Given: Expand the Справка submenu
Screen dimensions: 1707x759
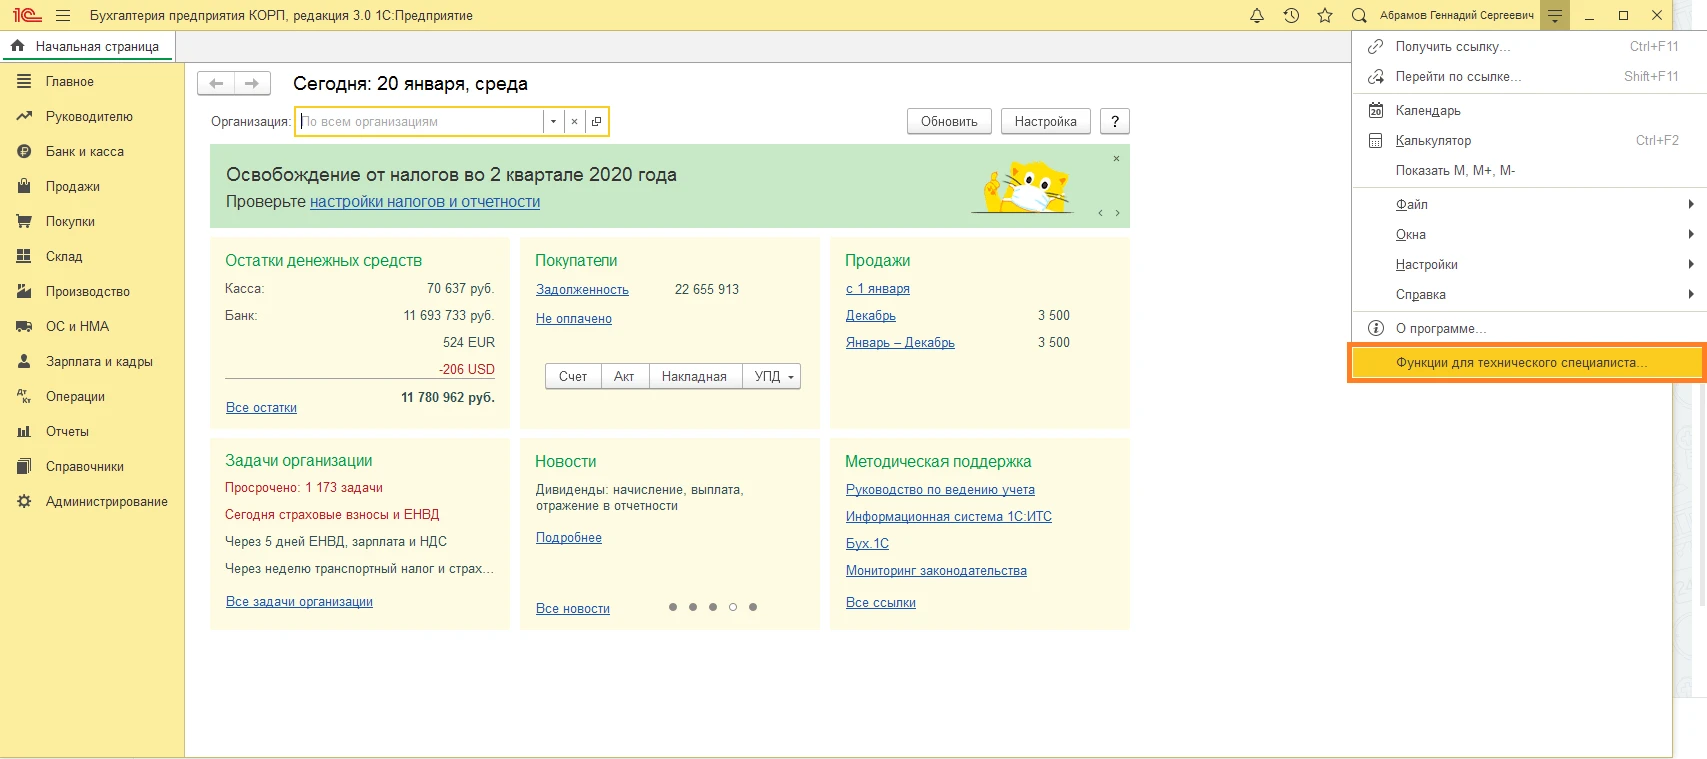Looking at the screenshot, I should pyautogui.click(x=1530, y=294).
